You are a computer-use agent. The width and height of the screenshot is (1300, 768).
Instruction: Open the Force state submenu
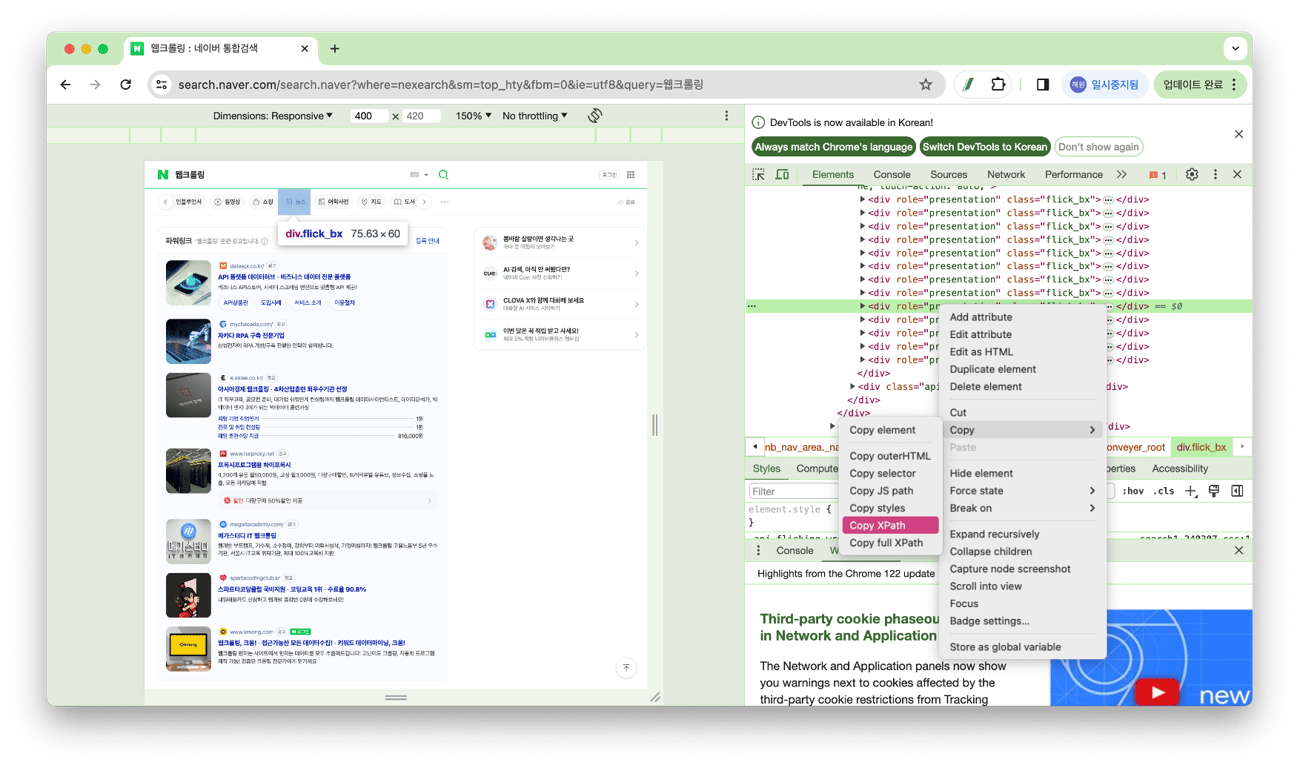[x=1022, y=491]
